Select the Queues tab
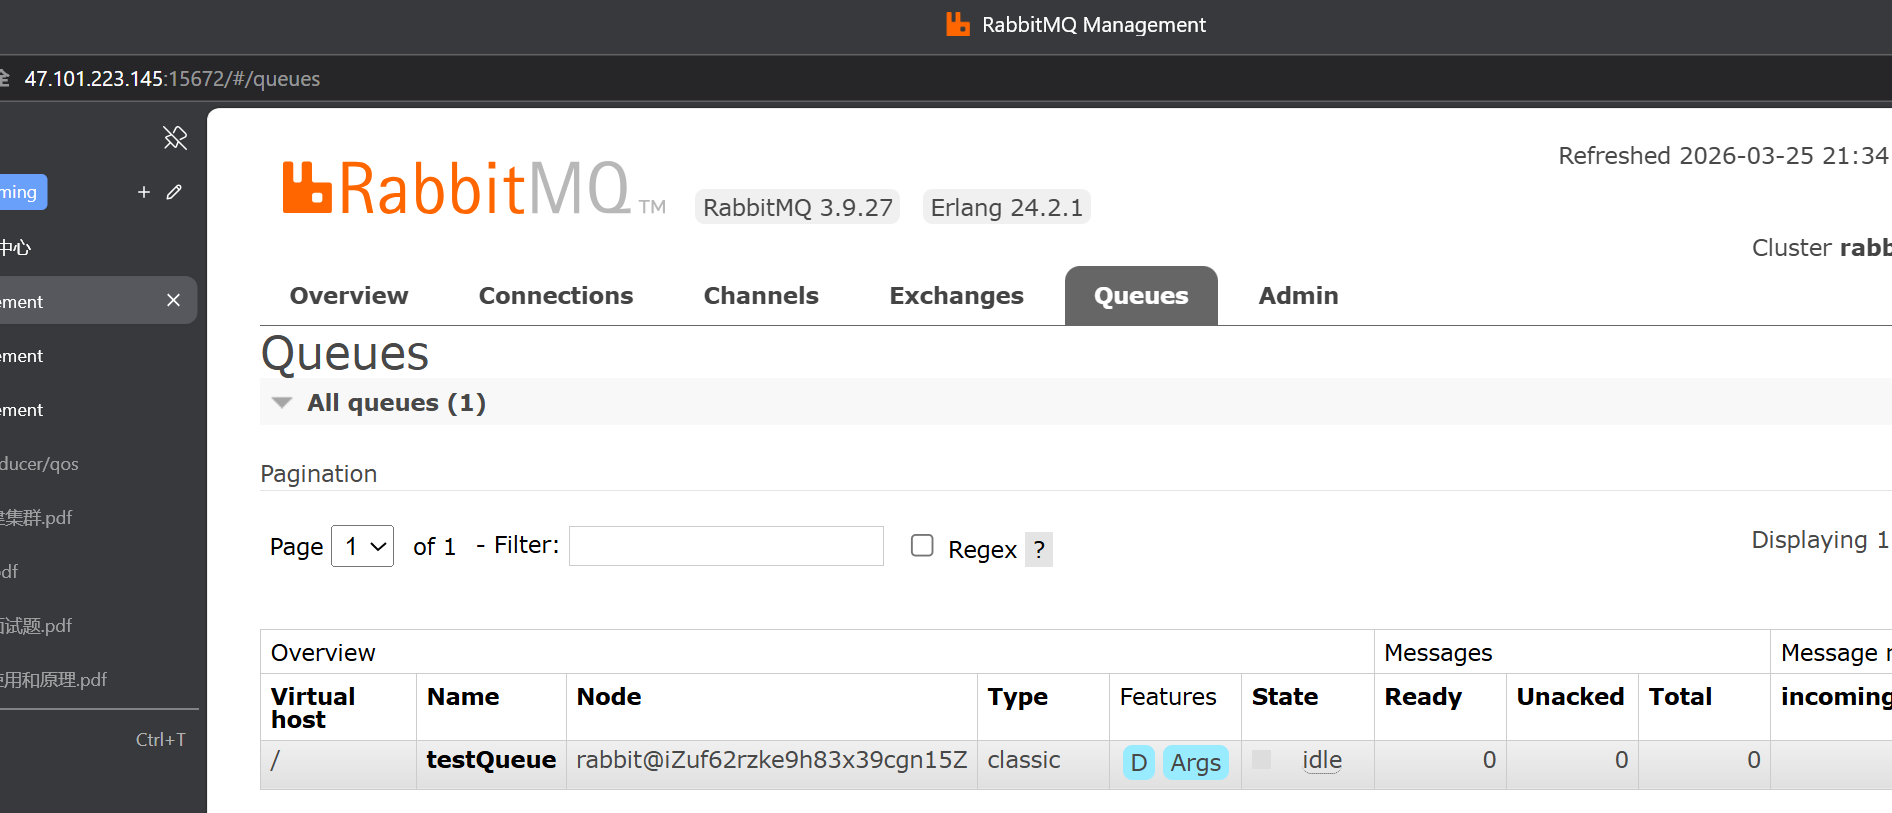Image resolution: width=1892 pixels, height=813 pixels. pyautogui.click(x=1141, y=296)
